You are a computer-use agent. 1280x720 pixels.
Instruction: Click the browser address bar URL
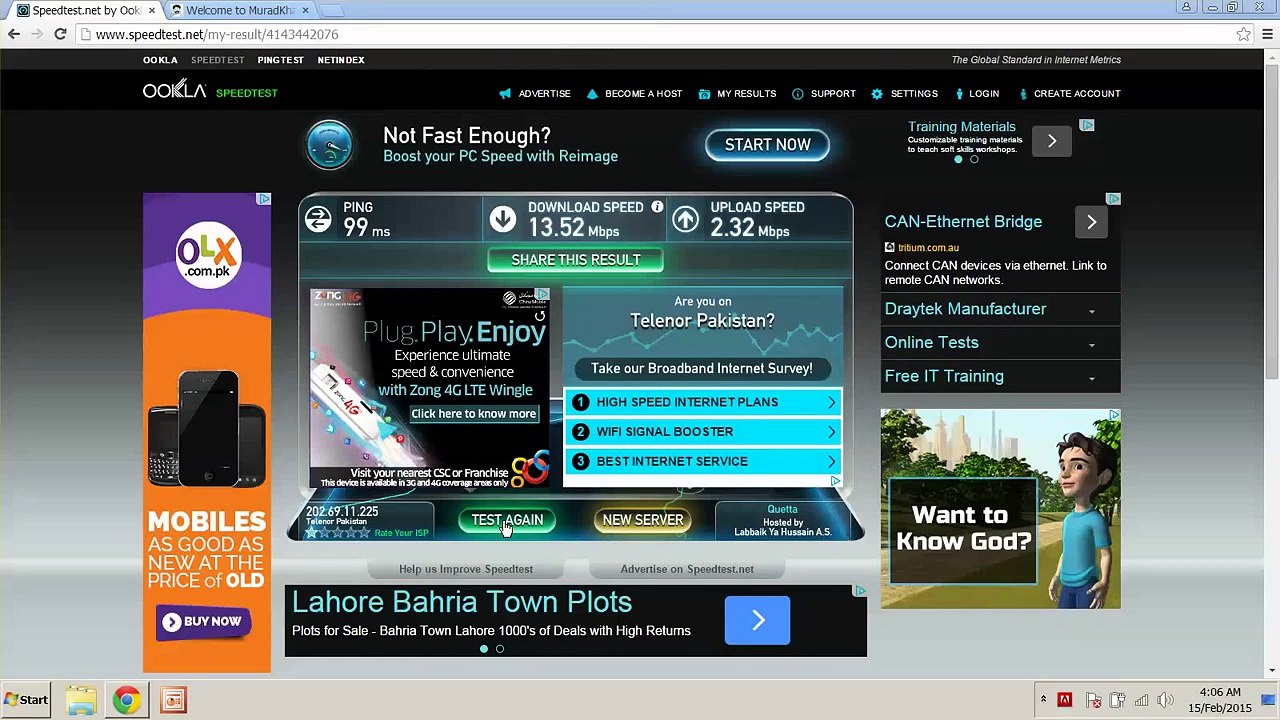tap(217, 34)
